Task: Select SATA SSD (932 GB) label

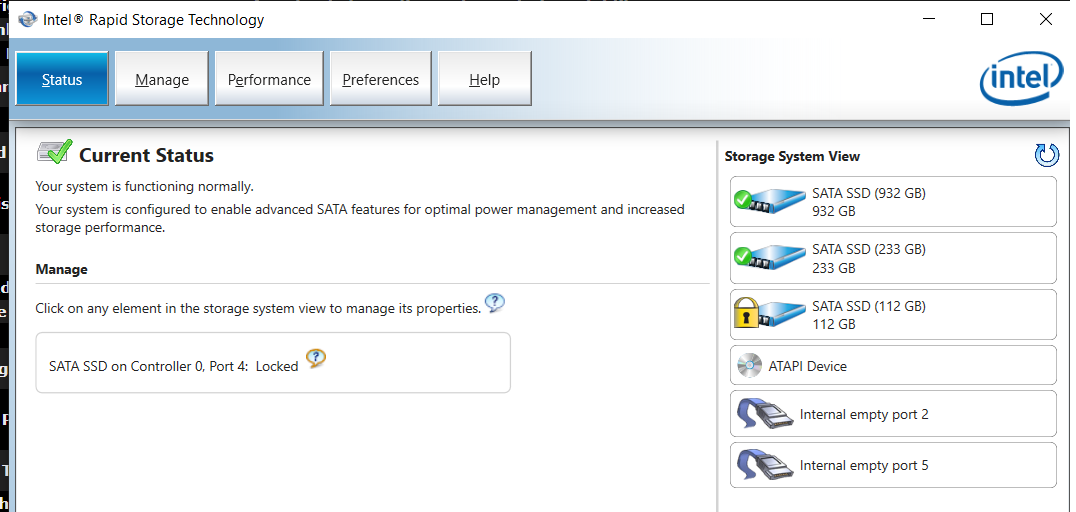Action: 868,193
